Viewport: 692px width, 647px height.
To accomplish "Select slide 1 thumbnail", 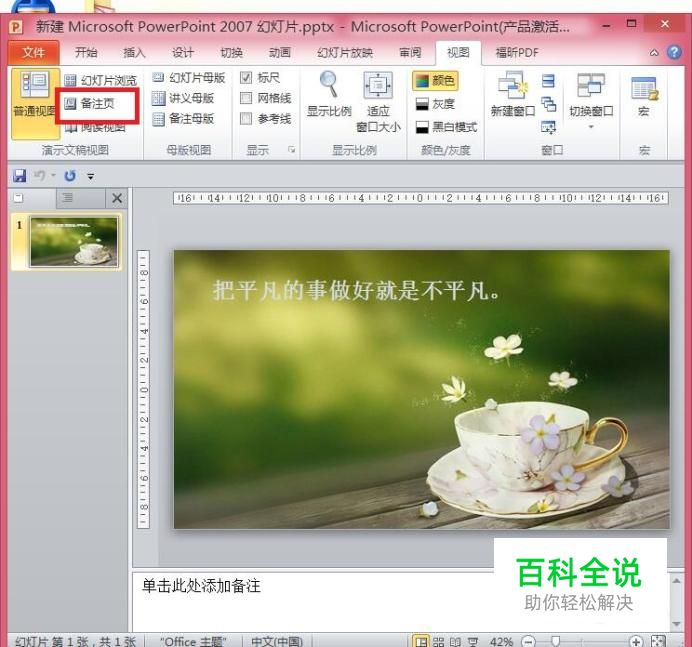I will pos(74,242).
